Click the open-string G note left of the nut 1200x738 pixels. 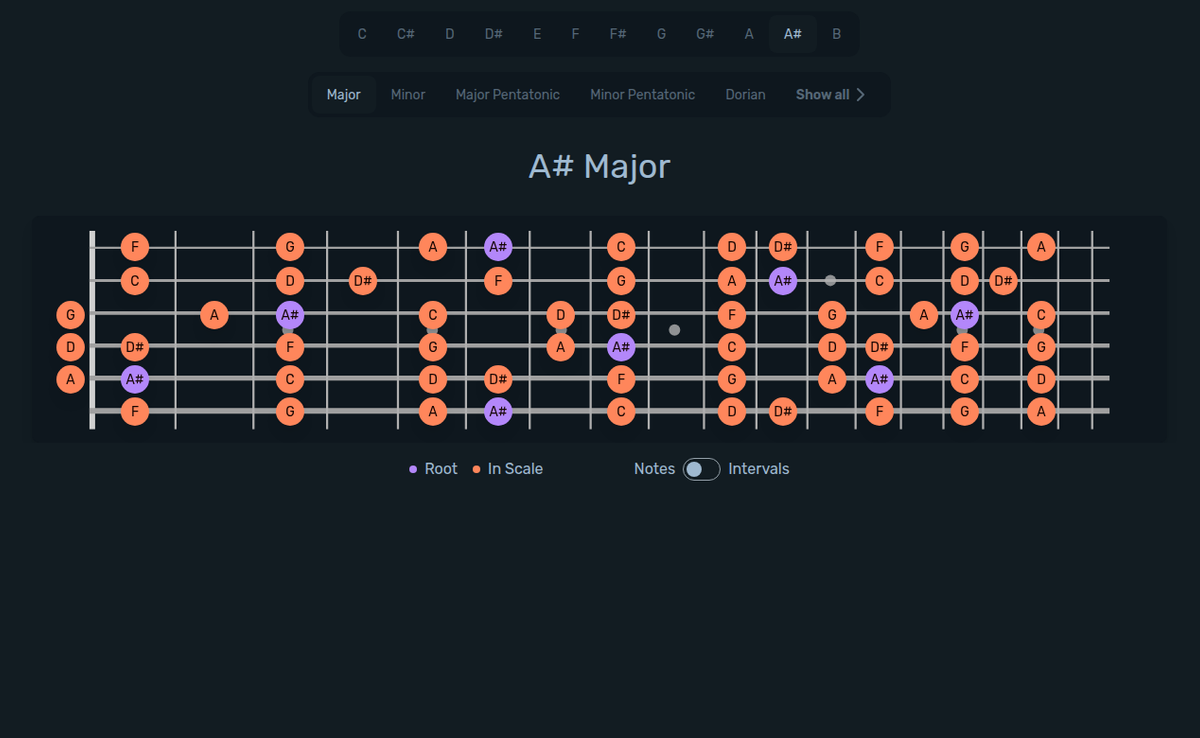coord(69,314)
